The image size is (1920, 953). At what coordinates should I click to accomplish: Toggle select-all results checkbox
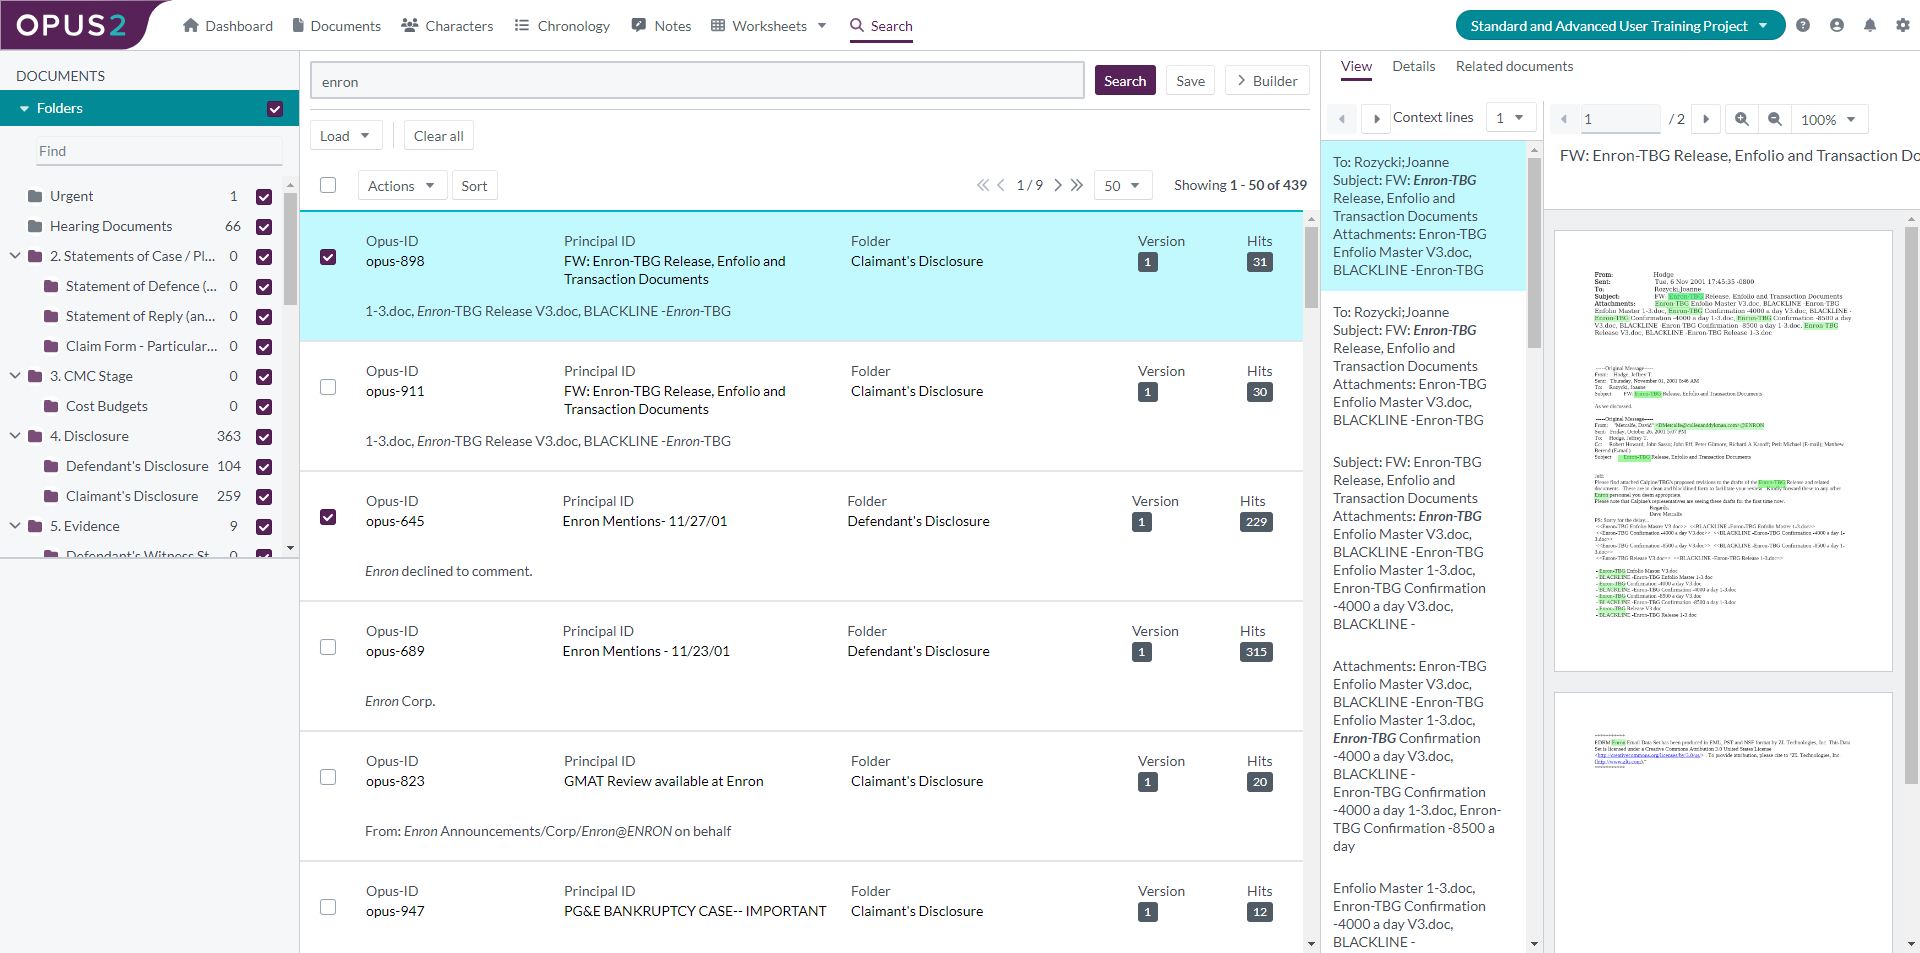(328, 185)
